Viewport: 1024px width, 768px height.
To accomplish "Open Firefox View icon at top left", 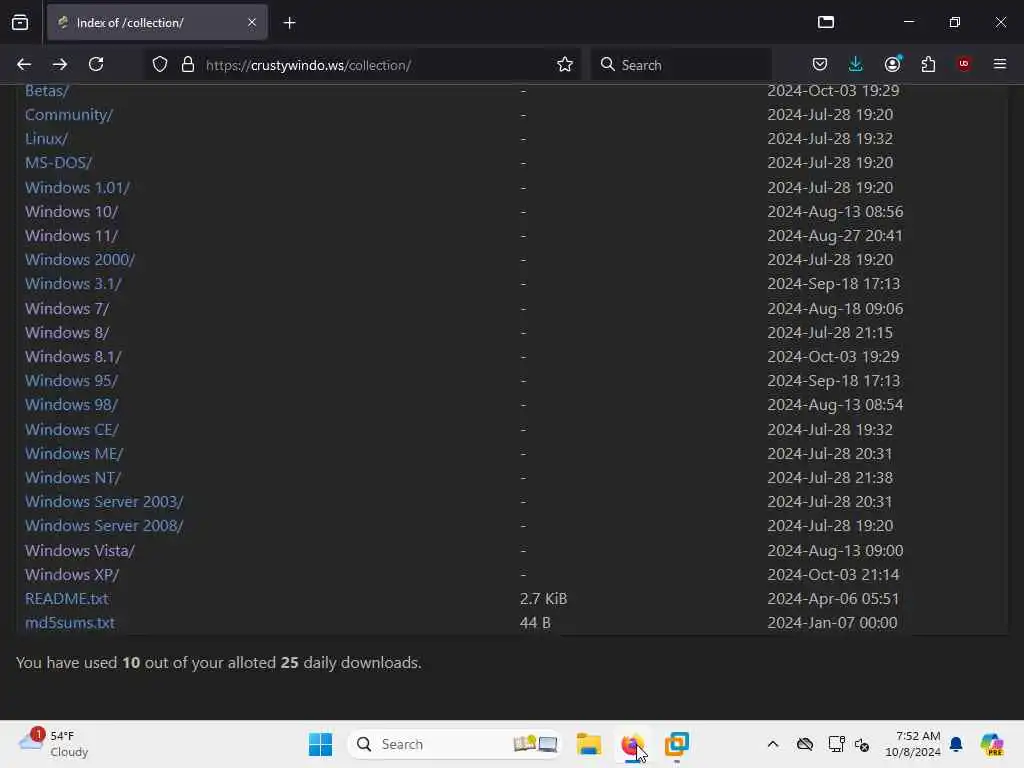I will pos(20,22).
